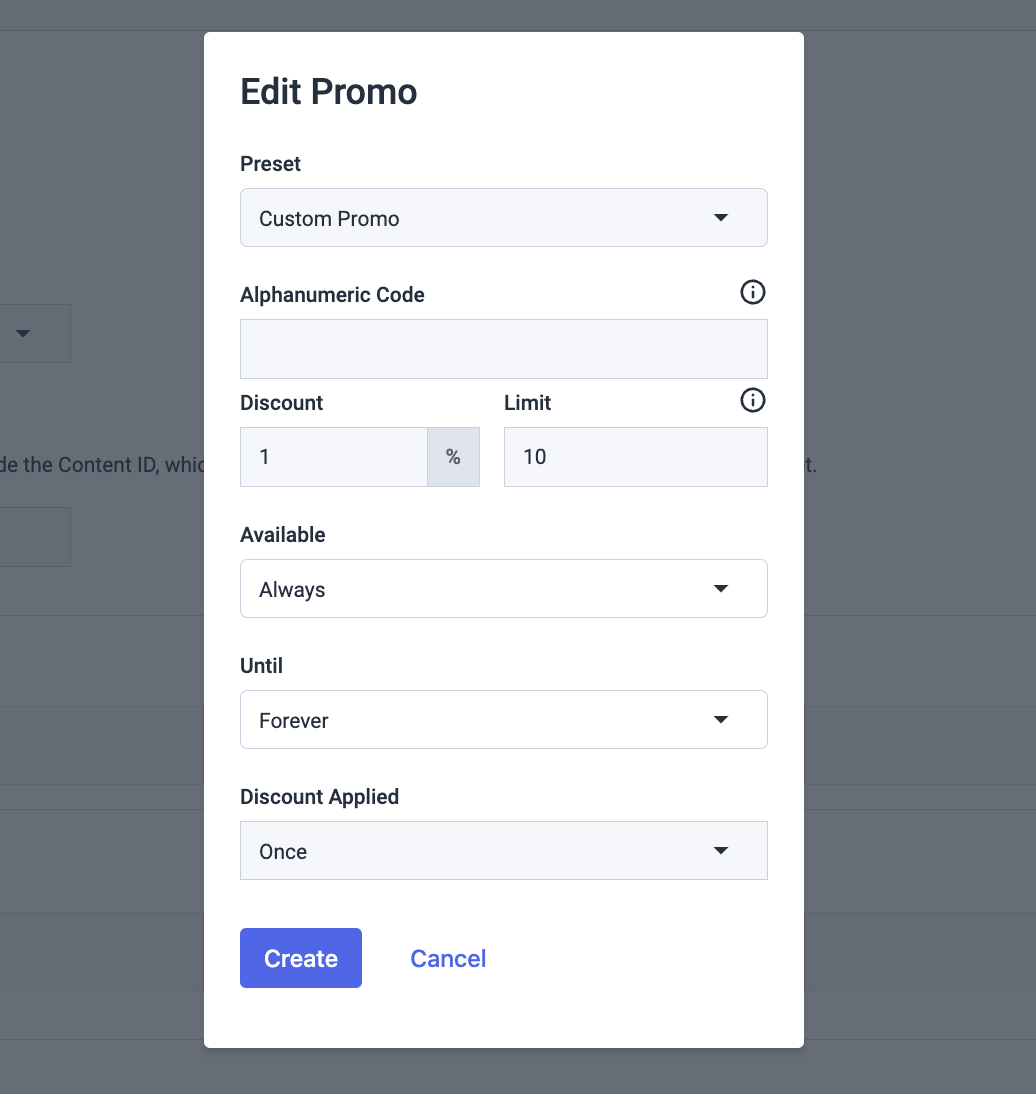Click into the Limit value field
Screen dimensions: 1036x1094
click(636, 457)
